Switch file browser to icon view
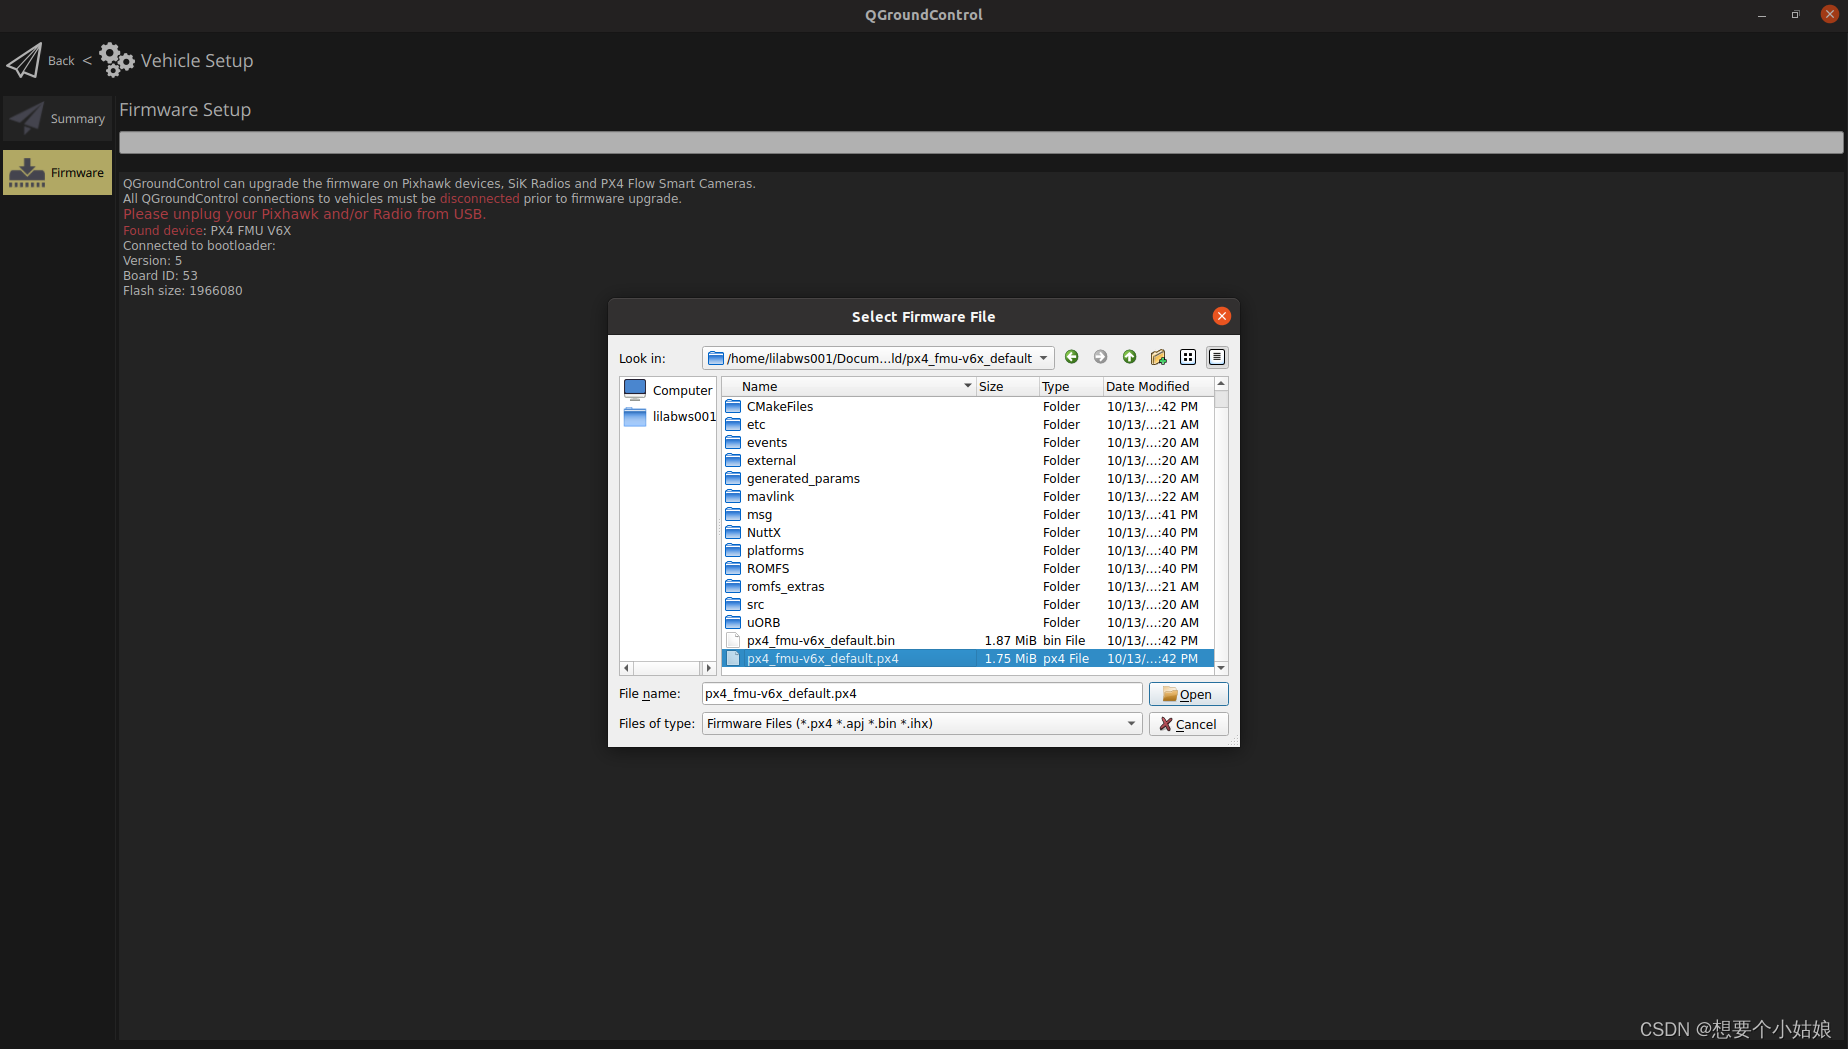 click(1188, 357)
